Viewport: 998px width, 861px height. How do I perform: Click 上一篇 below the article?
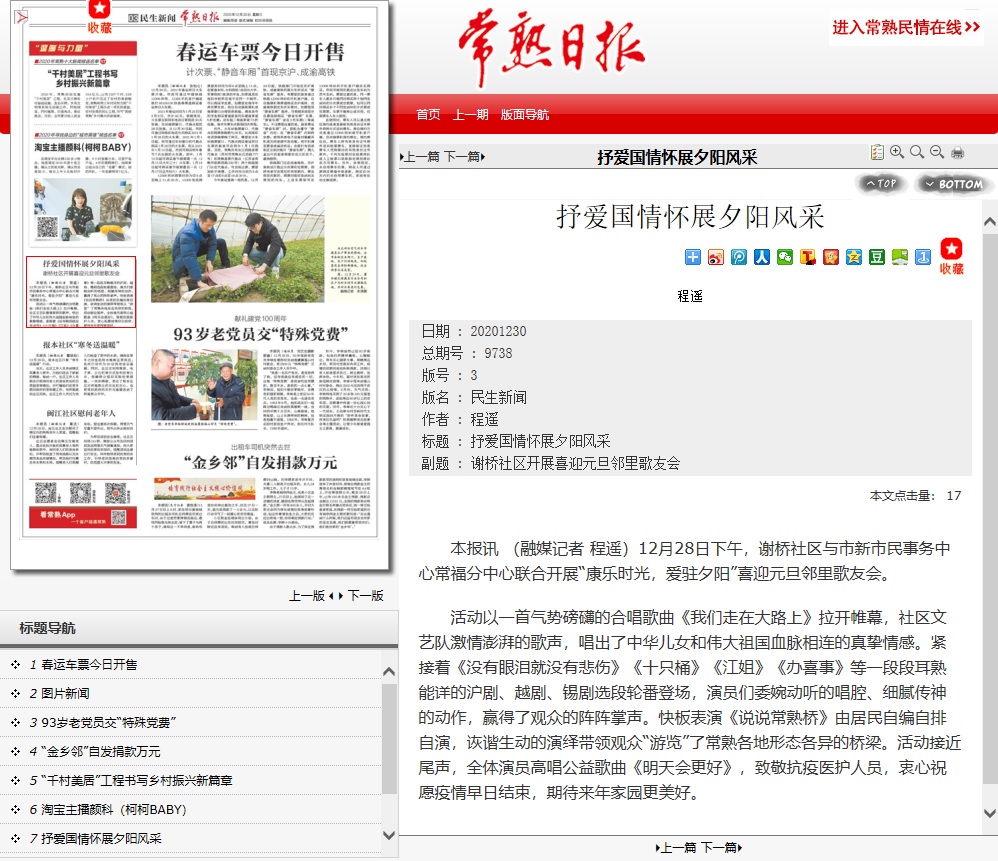676,848
